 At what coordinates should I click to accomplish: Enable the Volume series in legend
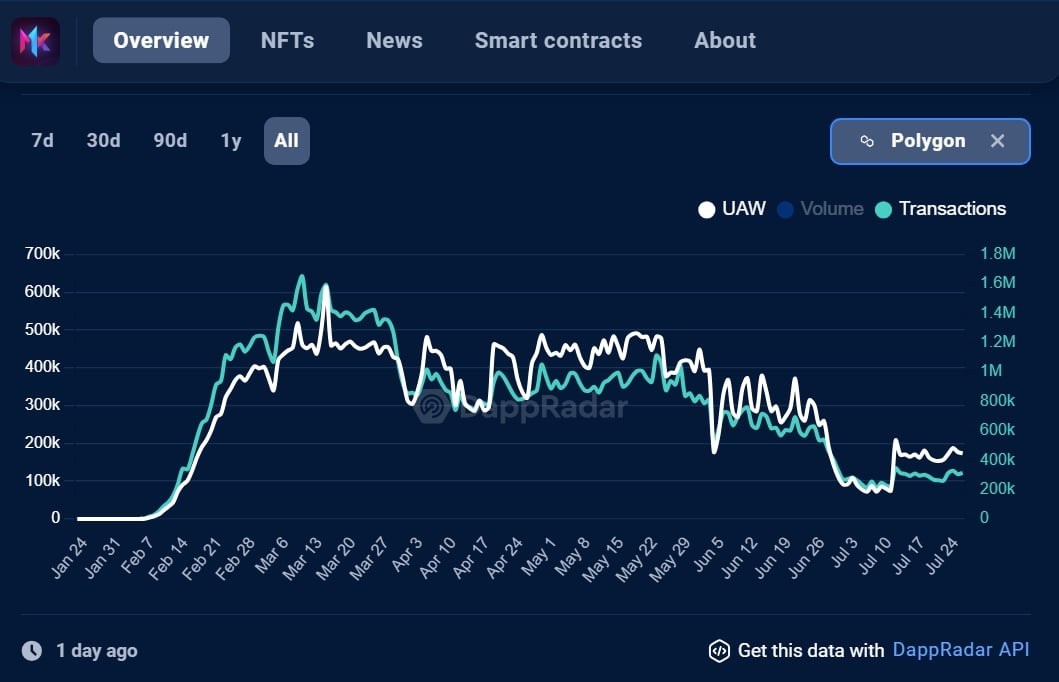[820, 209]
